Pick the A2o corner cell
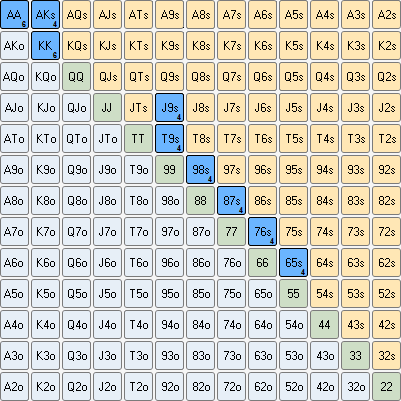The image size is (401, 401). coord(14,386)
